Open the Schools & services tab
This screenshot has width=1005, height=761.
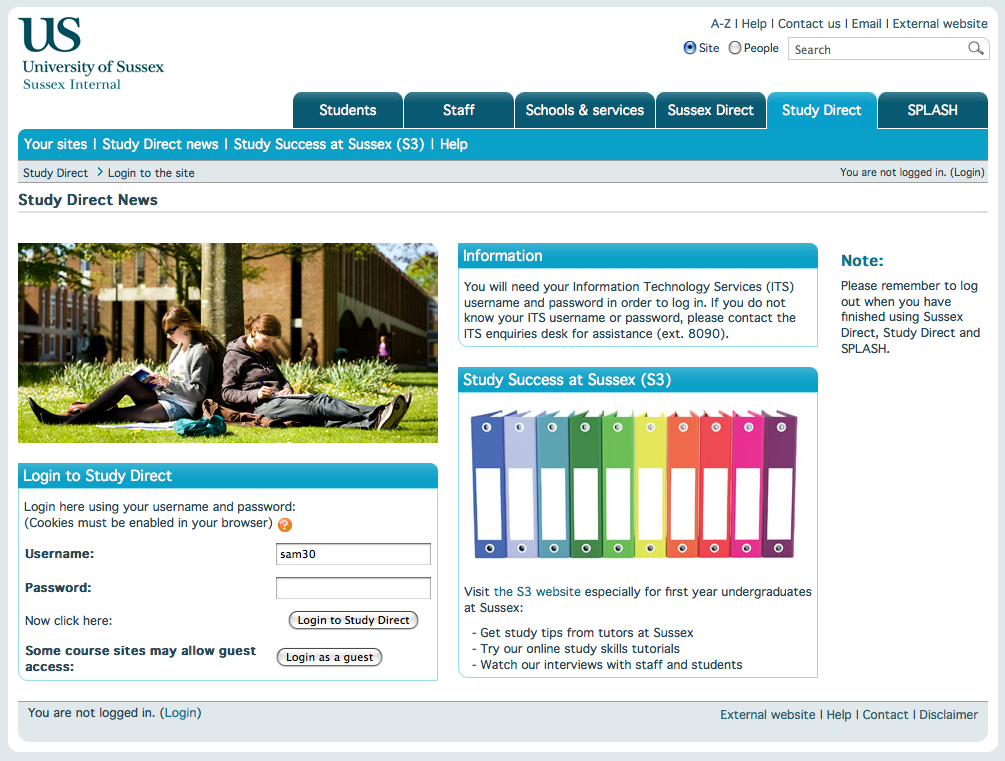click(x=584, y=110)
